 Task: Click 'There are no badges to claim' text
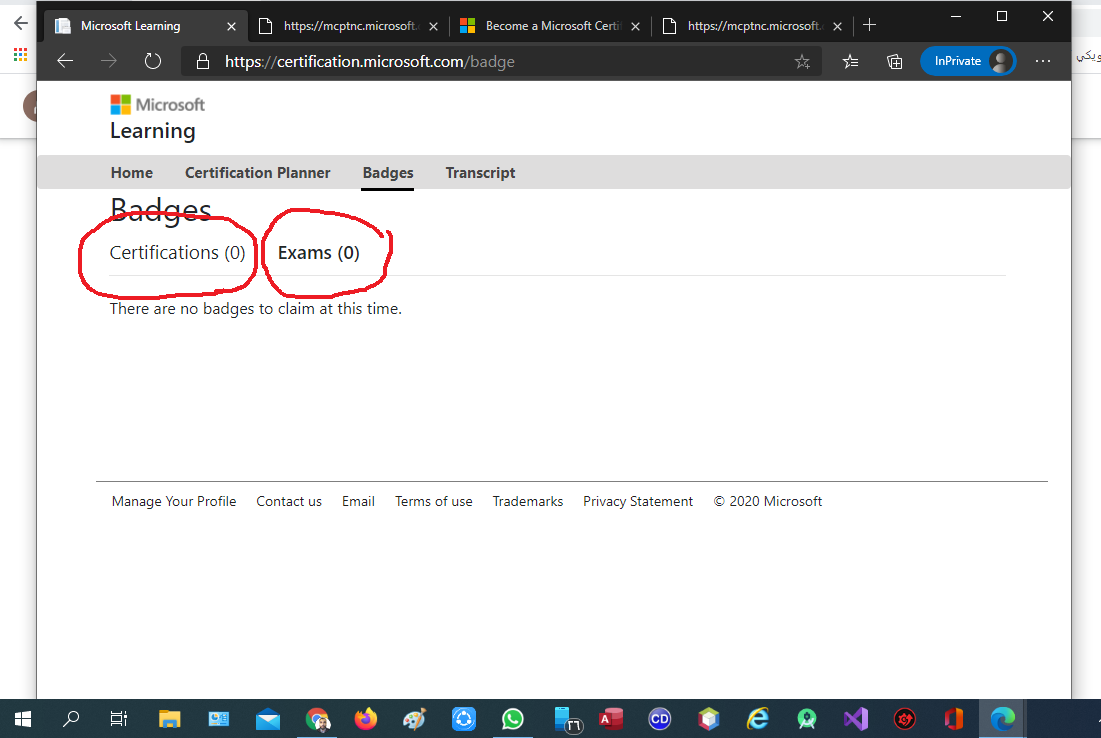[x=256, y=309]
